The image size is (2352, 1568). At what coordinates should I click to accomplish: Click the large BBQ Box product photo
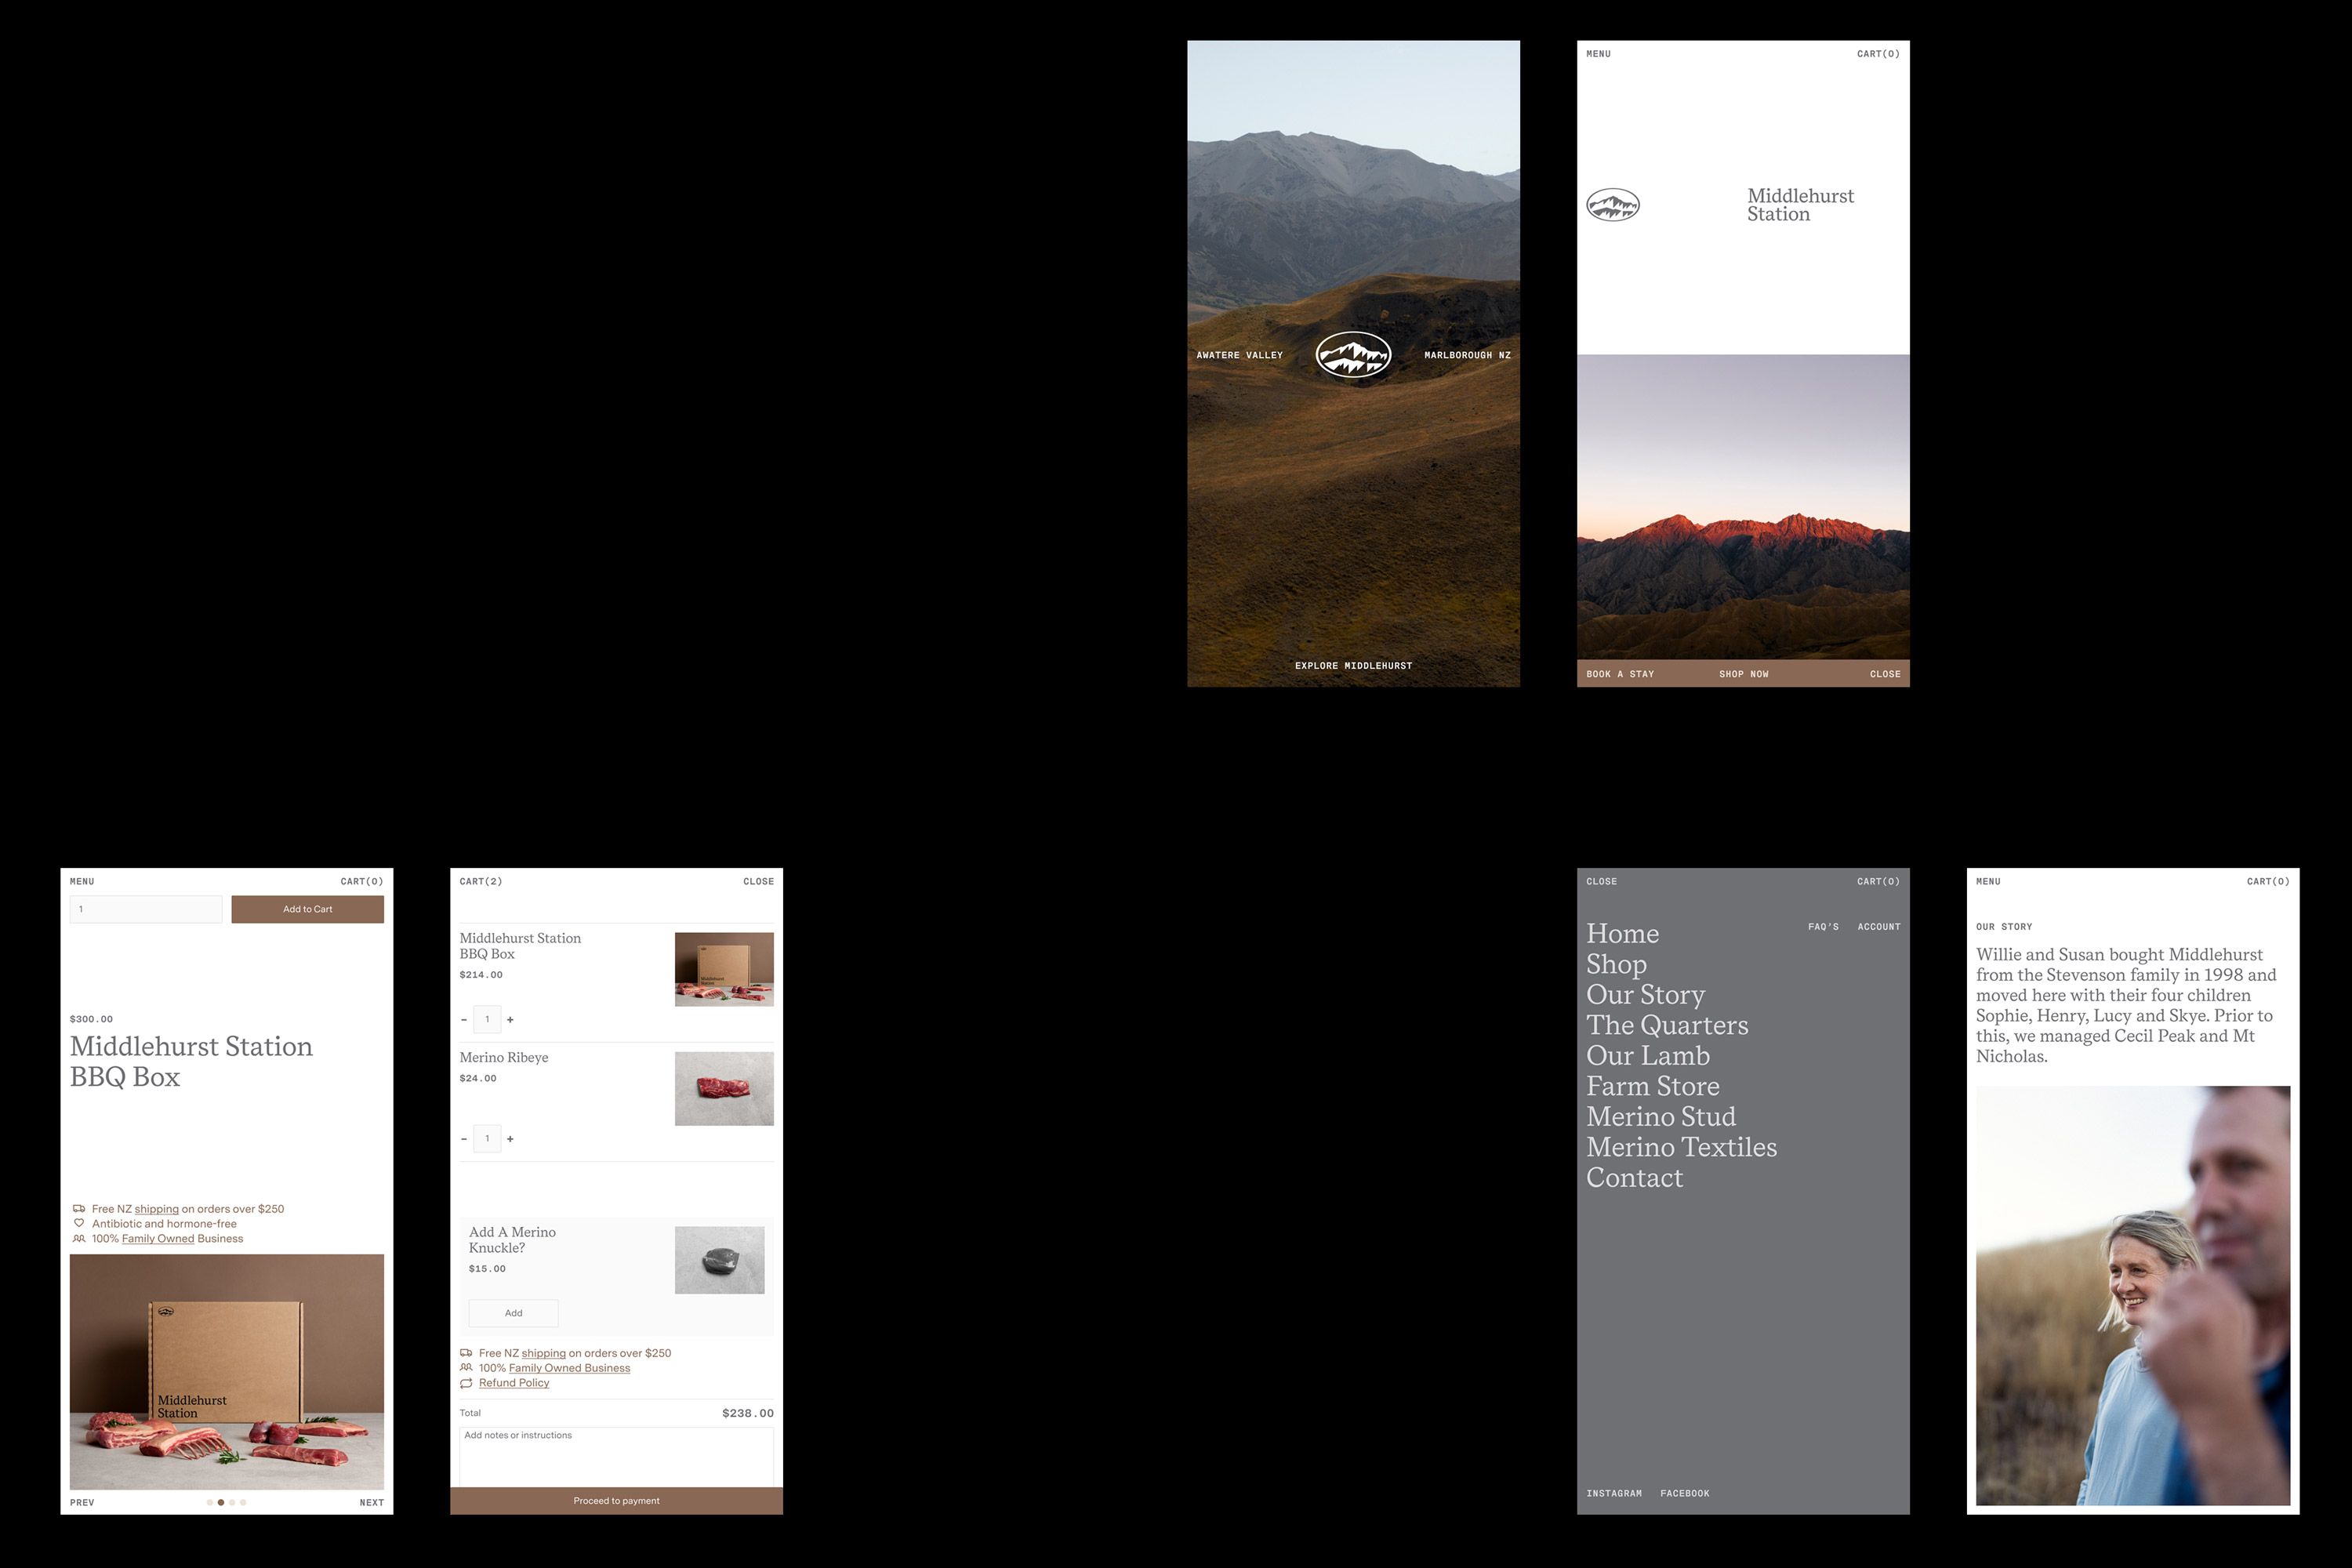click(x=227, y=1372)
